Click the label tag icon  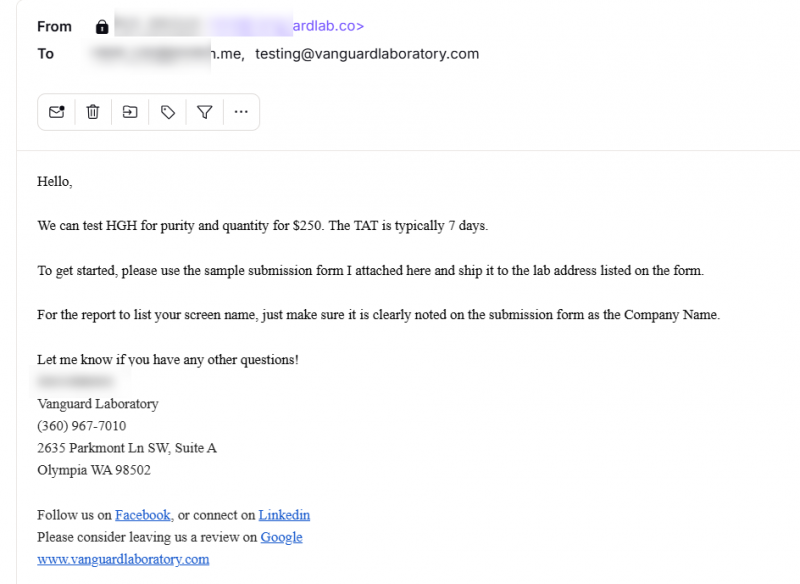click(168, 112)
